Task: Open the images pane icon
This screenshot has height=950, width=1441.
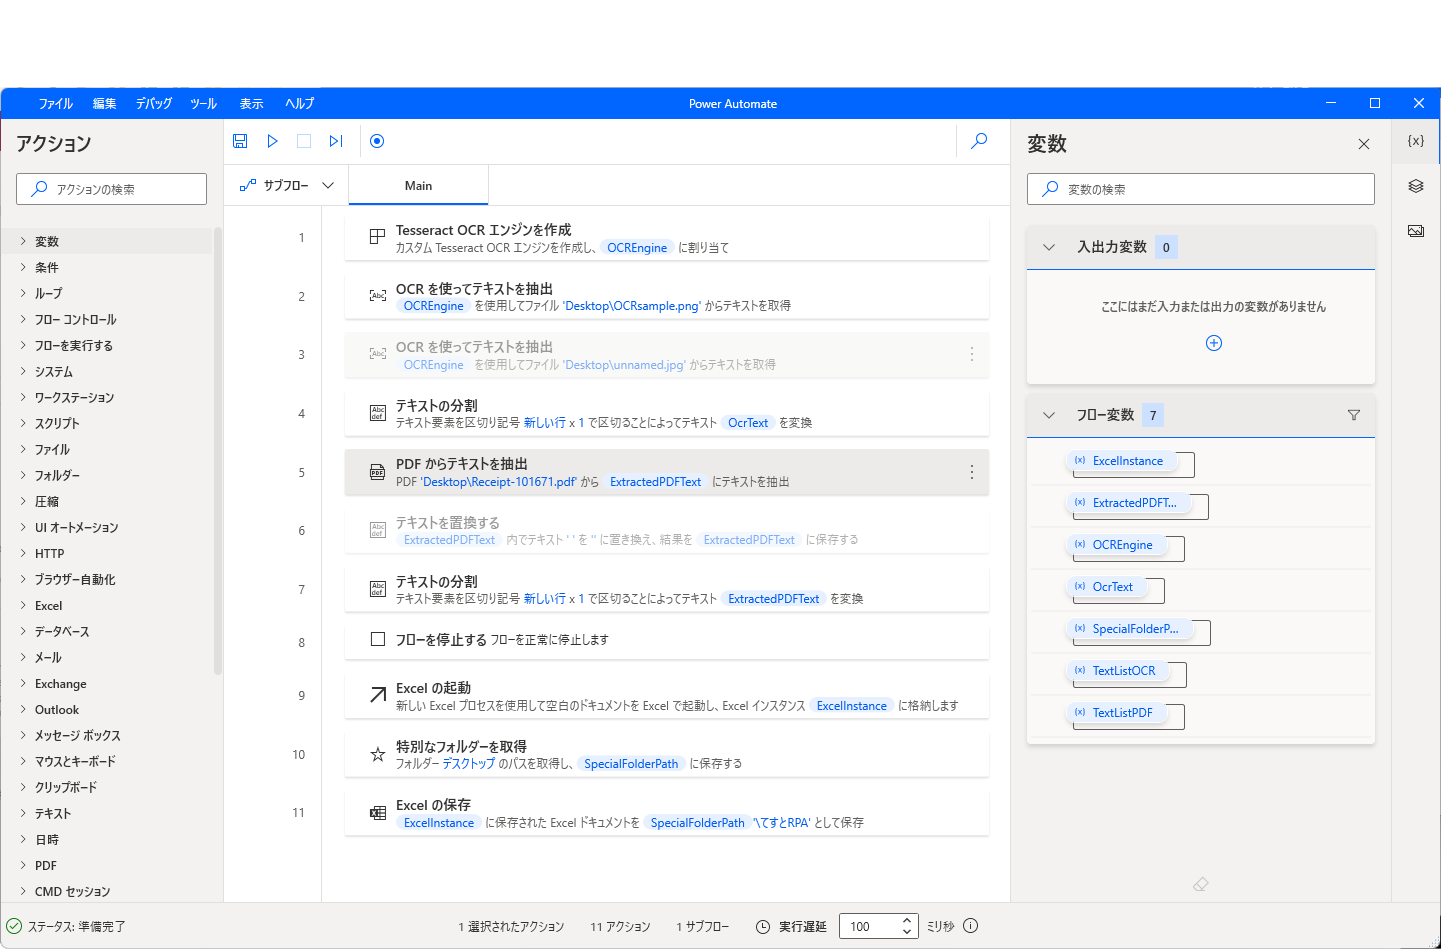Action: click(1415, 231)
